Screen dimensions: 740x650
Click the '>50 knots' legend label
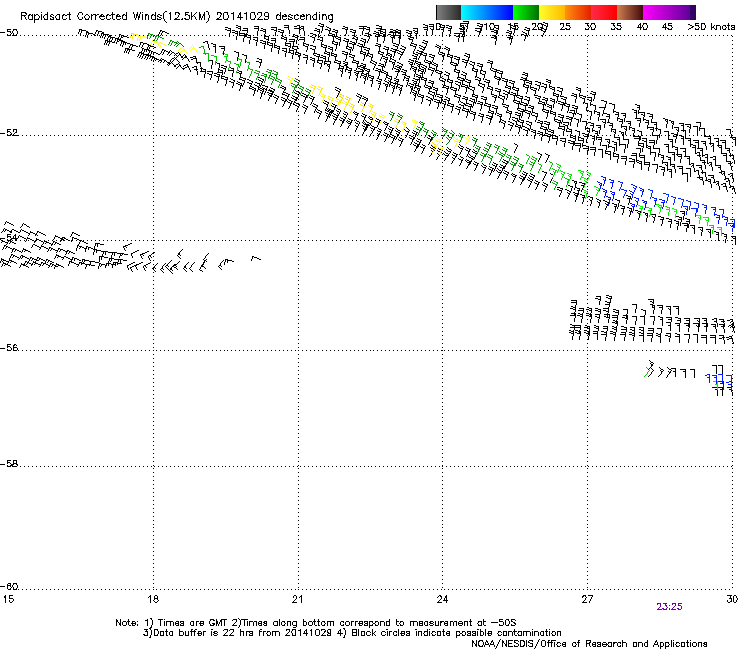tap(711, 27)
